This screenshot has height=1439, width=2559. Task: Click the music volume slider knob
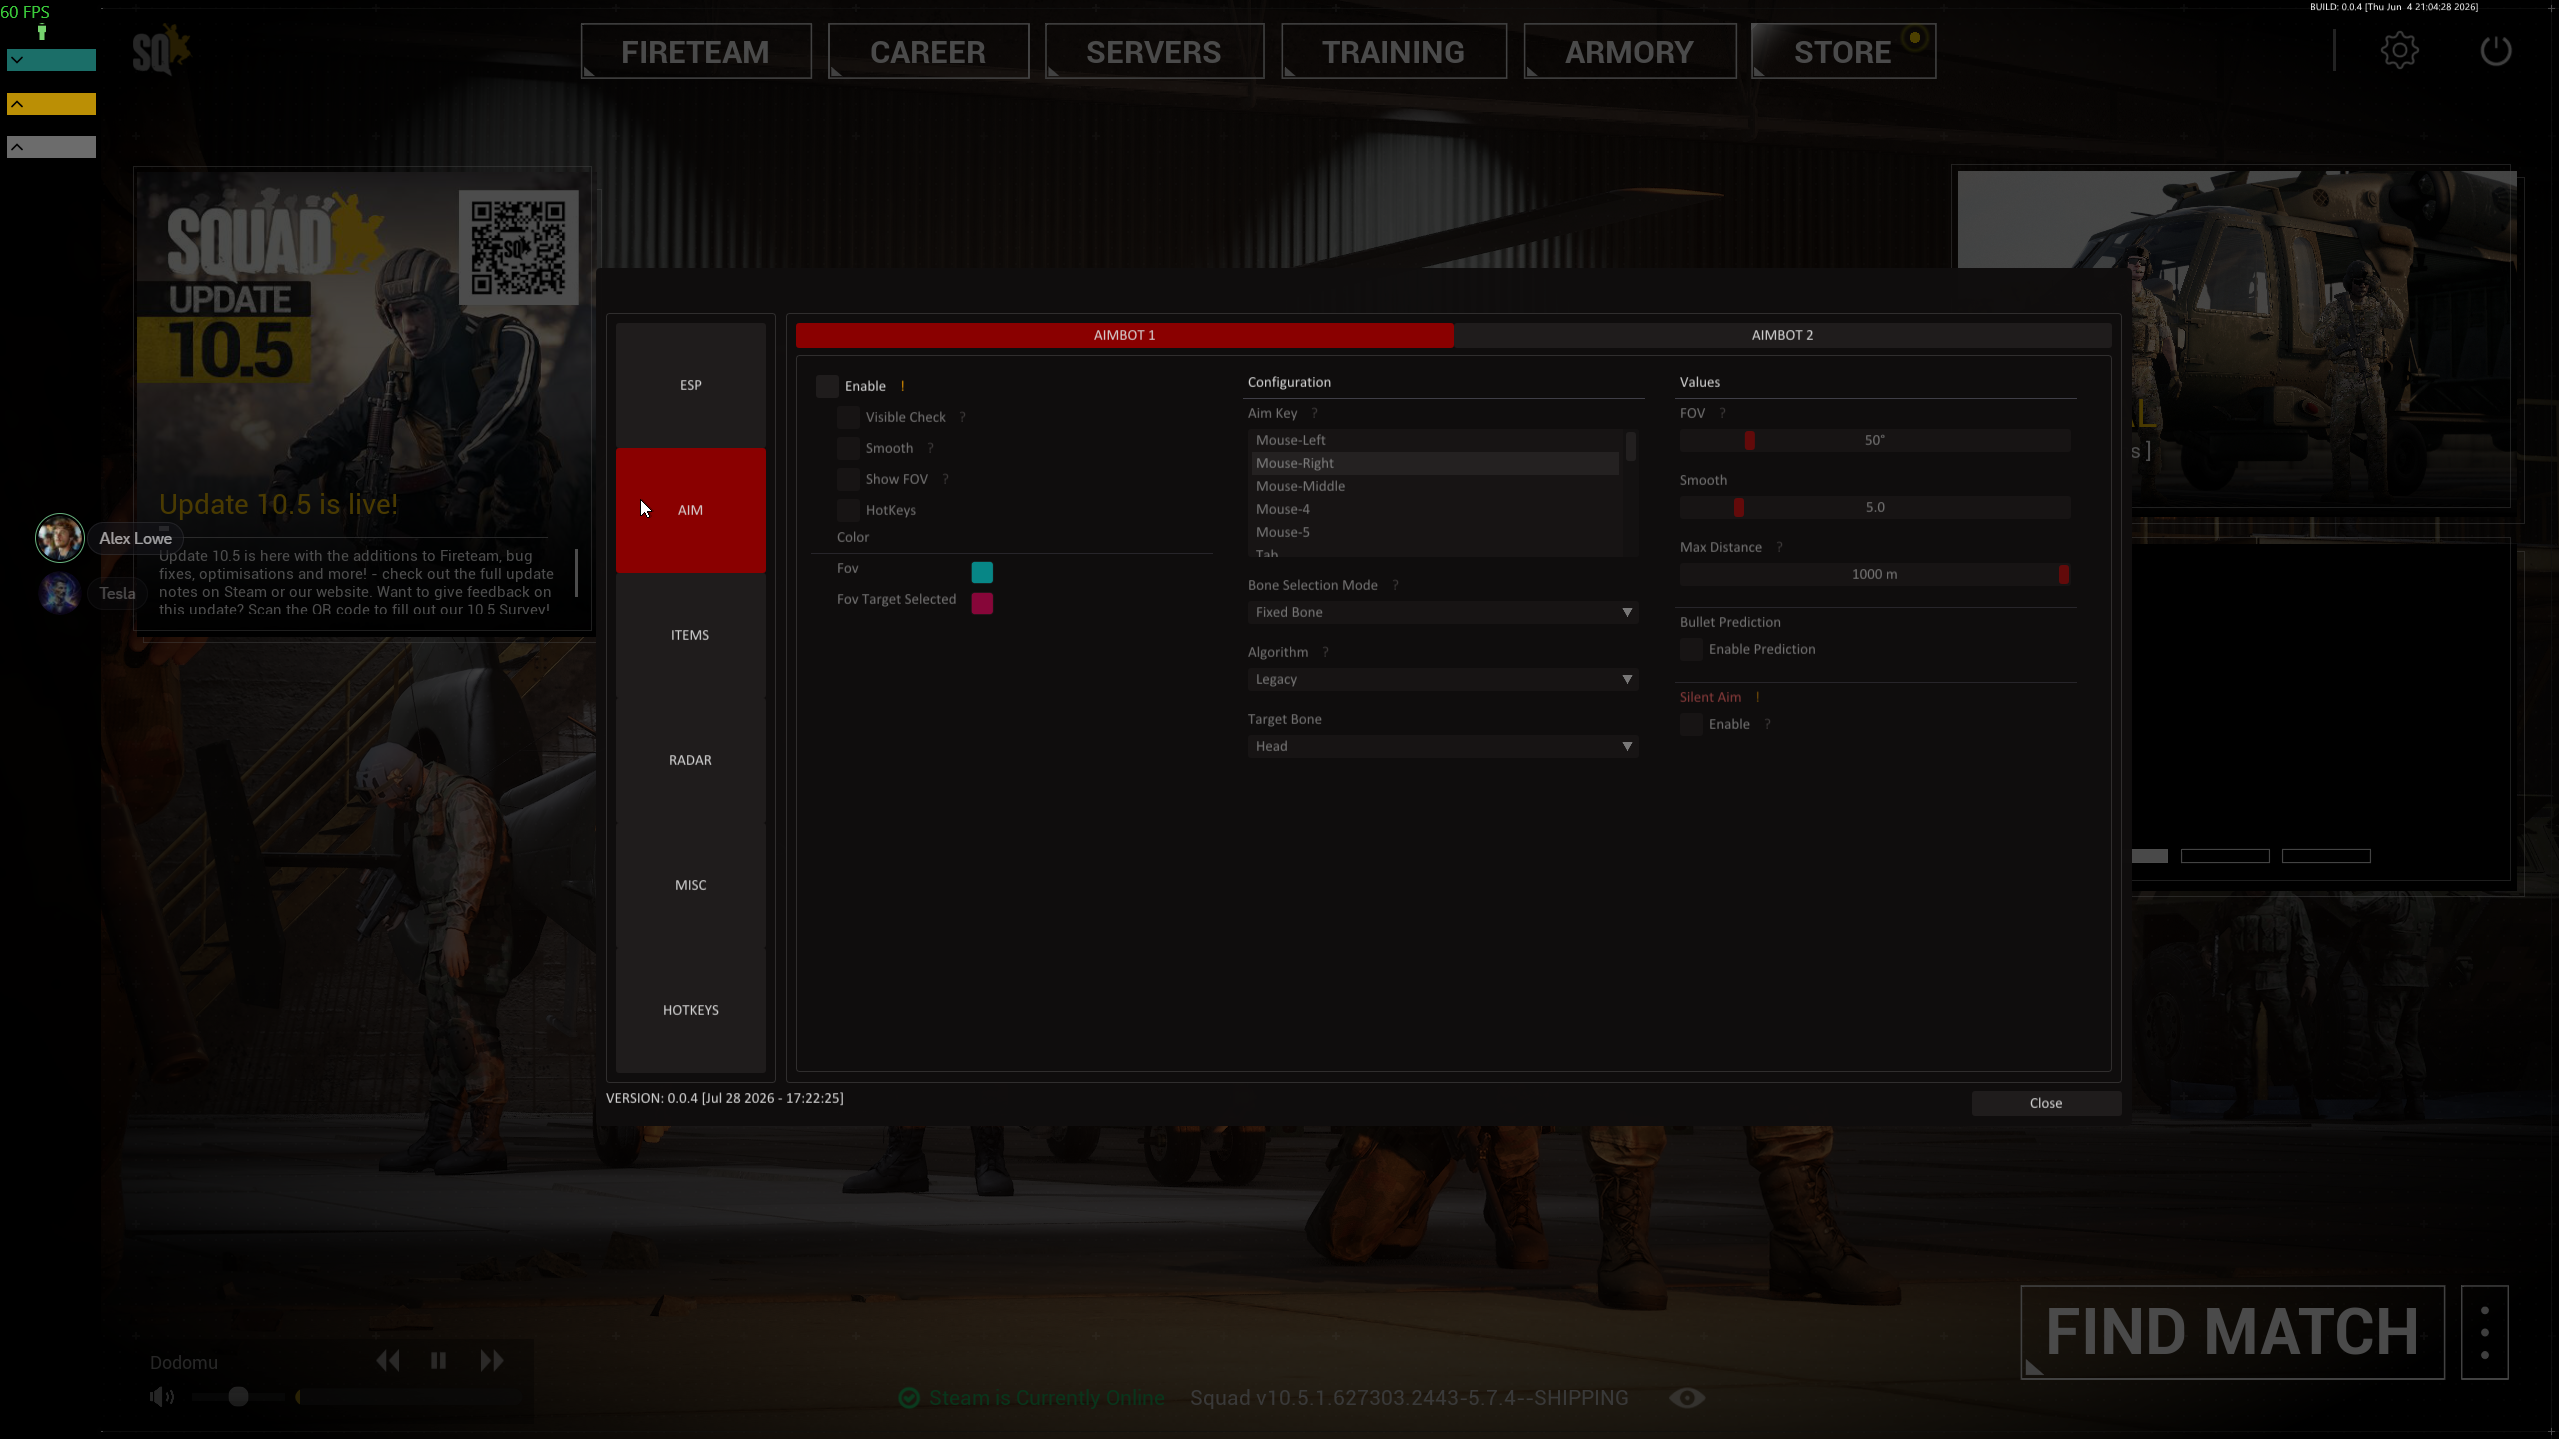click(x=238, y=1396)
